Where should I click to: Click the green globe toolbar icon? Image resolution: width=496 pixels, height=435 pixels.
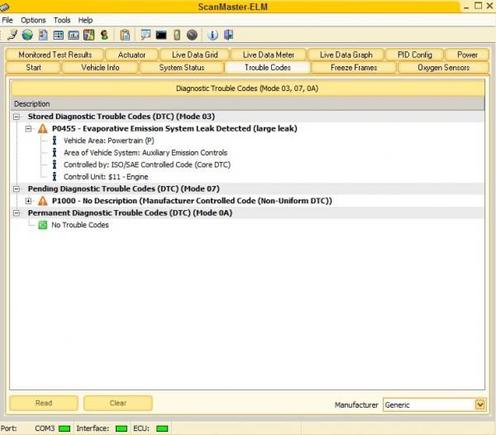[27, 35]
